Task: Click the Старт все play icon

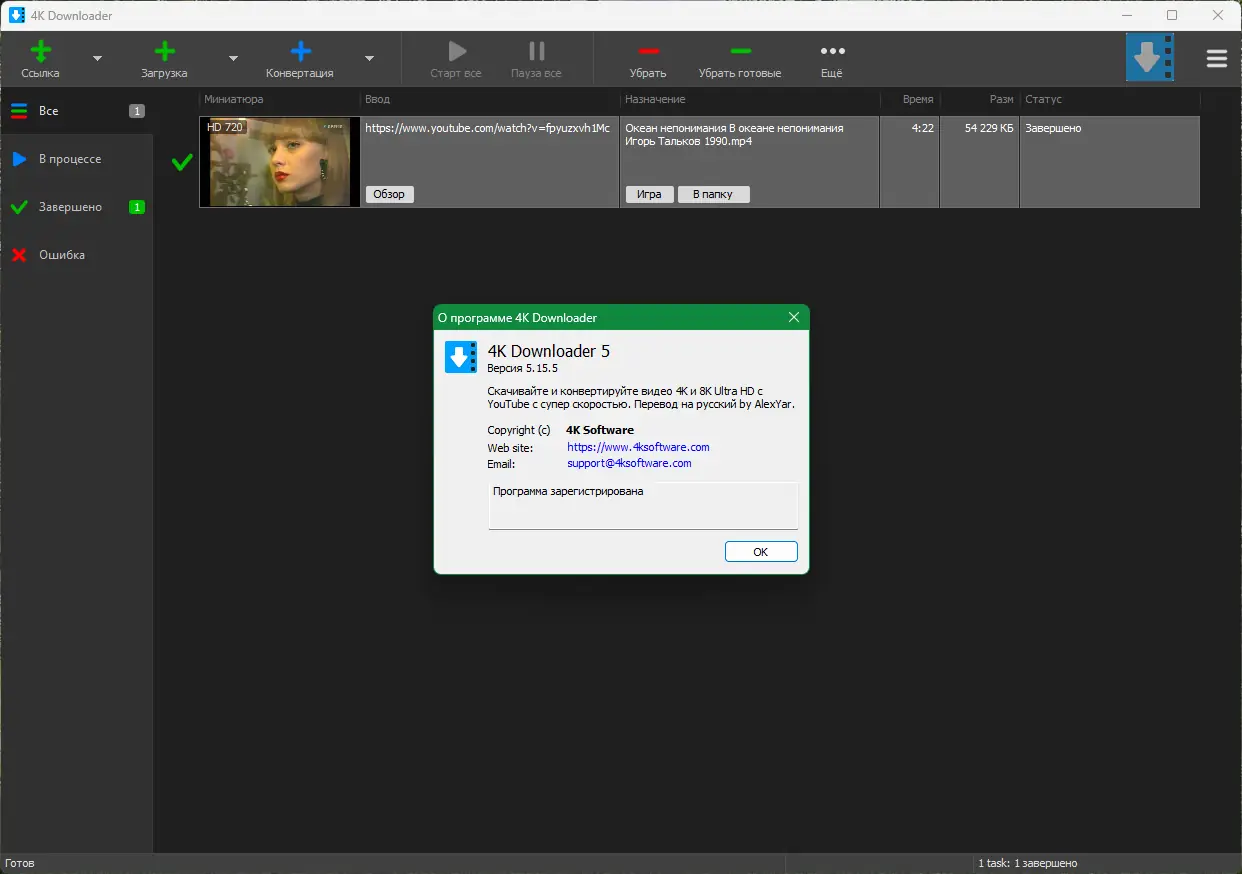Action: tap(456, 51)
